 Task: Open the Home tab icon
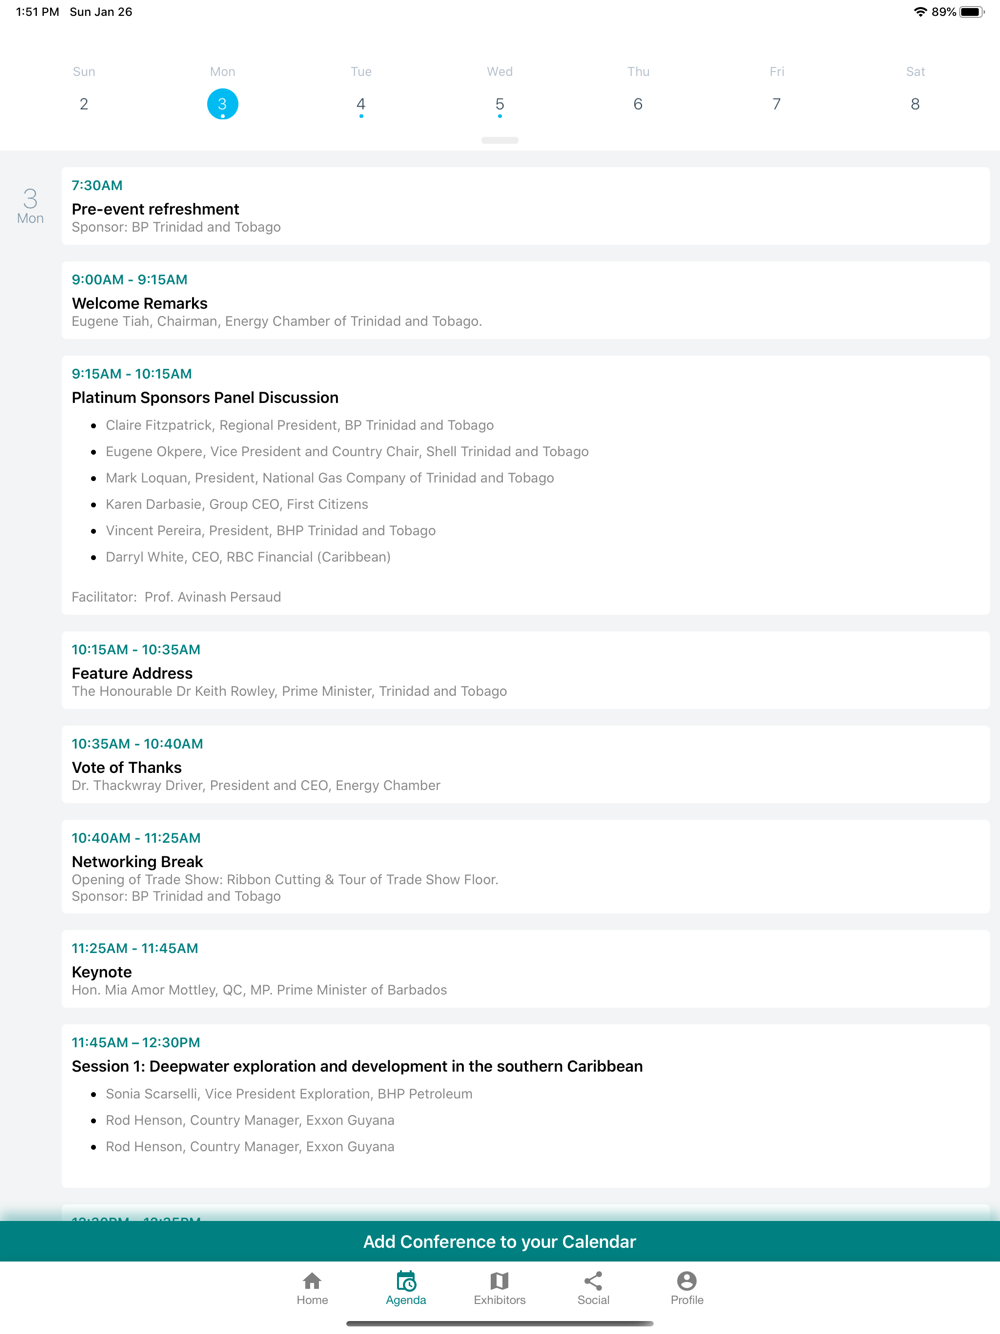point(312,1281)
